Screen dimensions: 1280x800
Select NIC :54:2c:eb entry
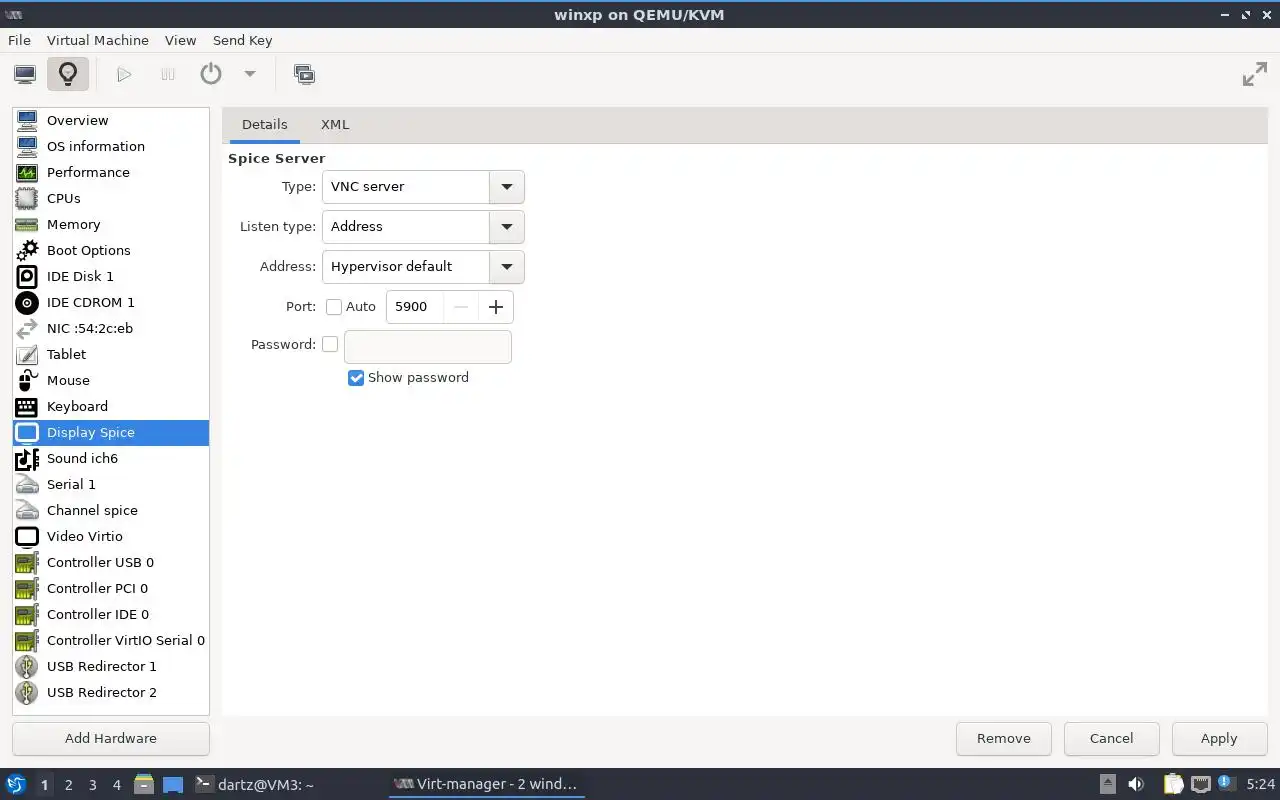tap(111, 328)
